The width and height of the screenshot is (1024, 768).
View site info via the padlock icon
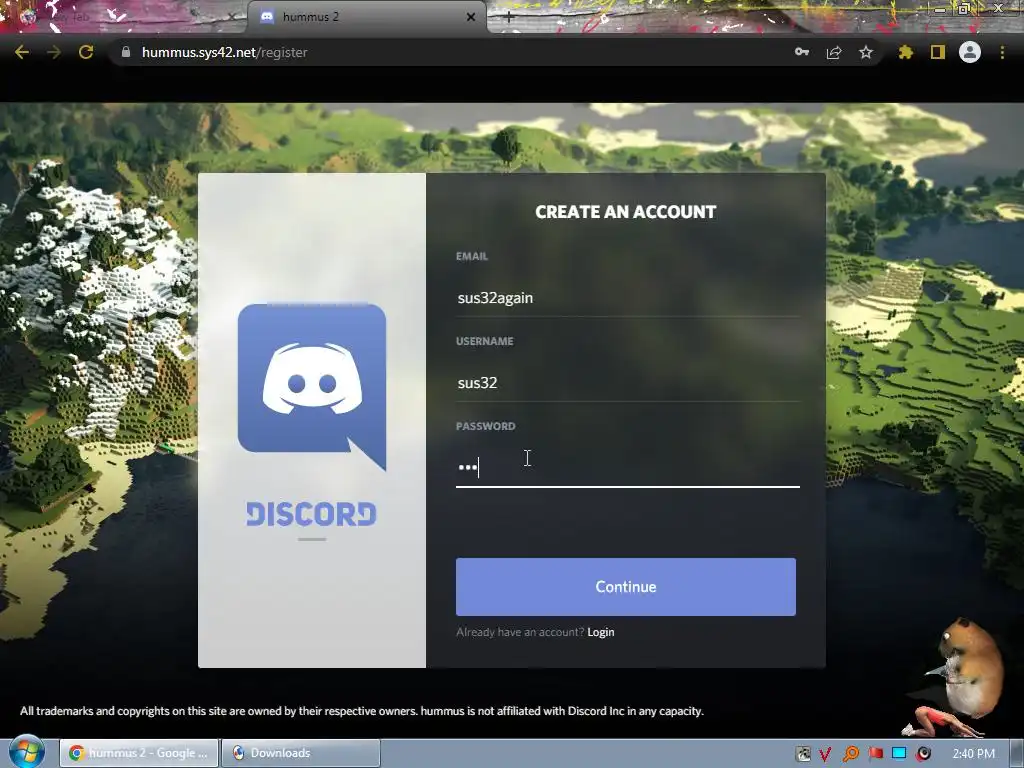(x=126, y=52)
